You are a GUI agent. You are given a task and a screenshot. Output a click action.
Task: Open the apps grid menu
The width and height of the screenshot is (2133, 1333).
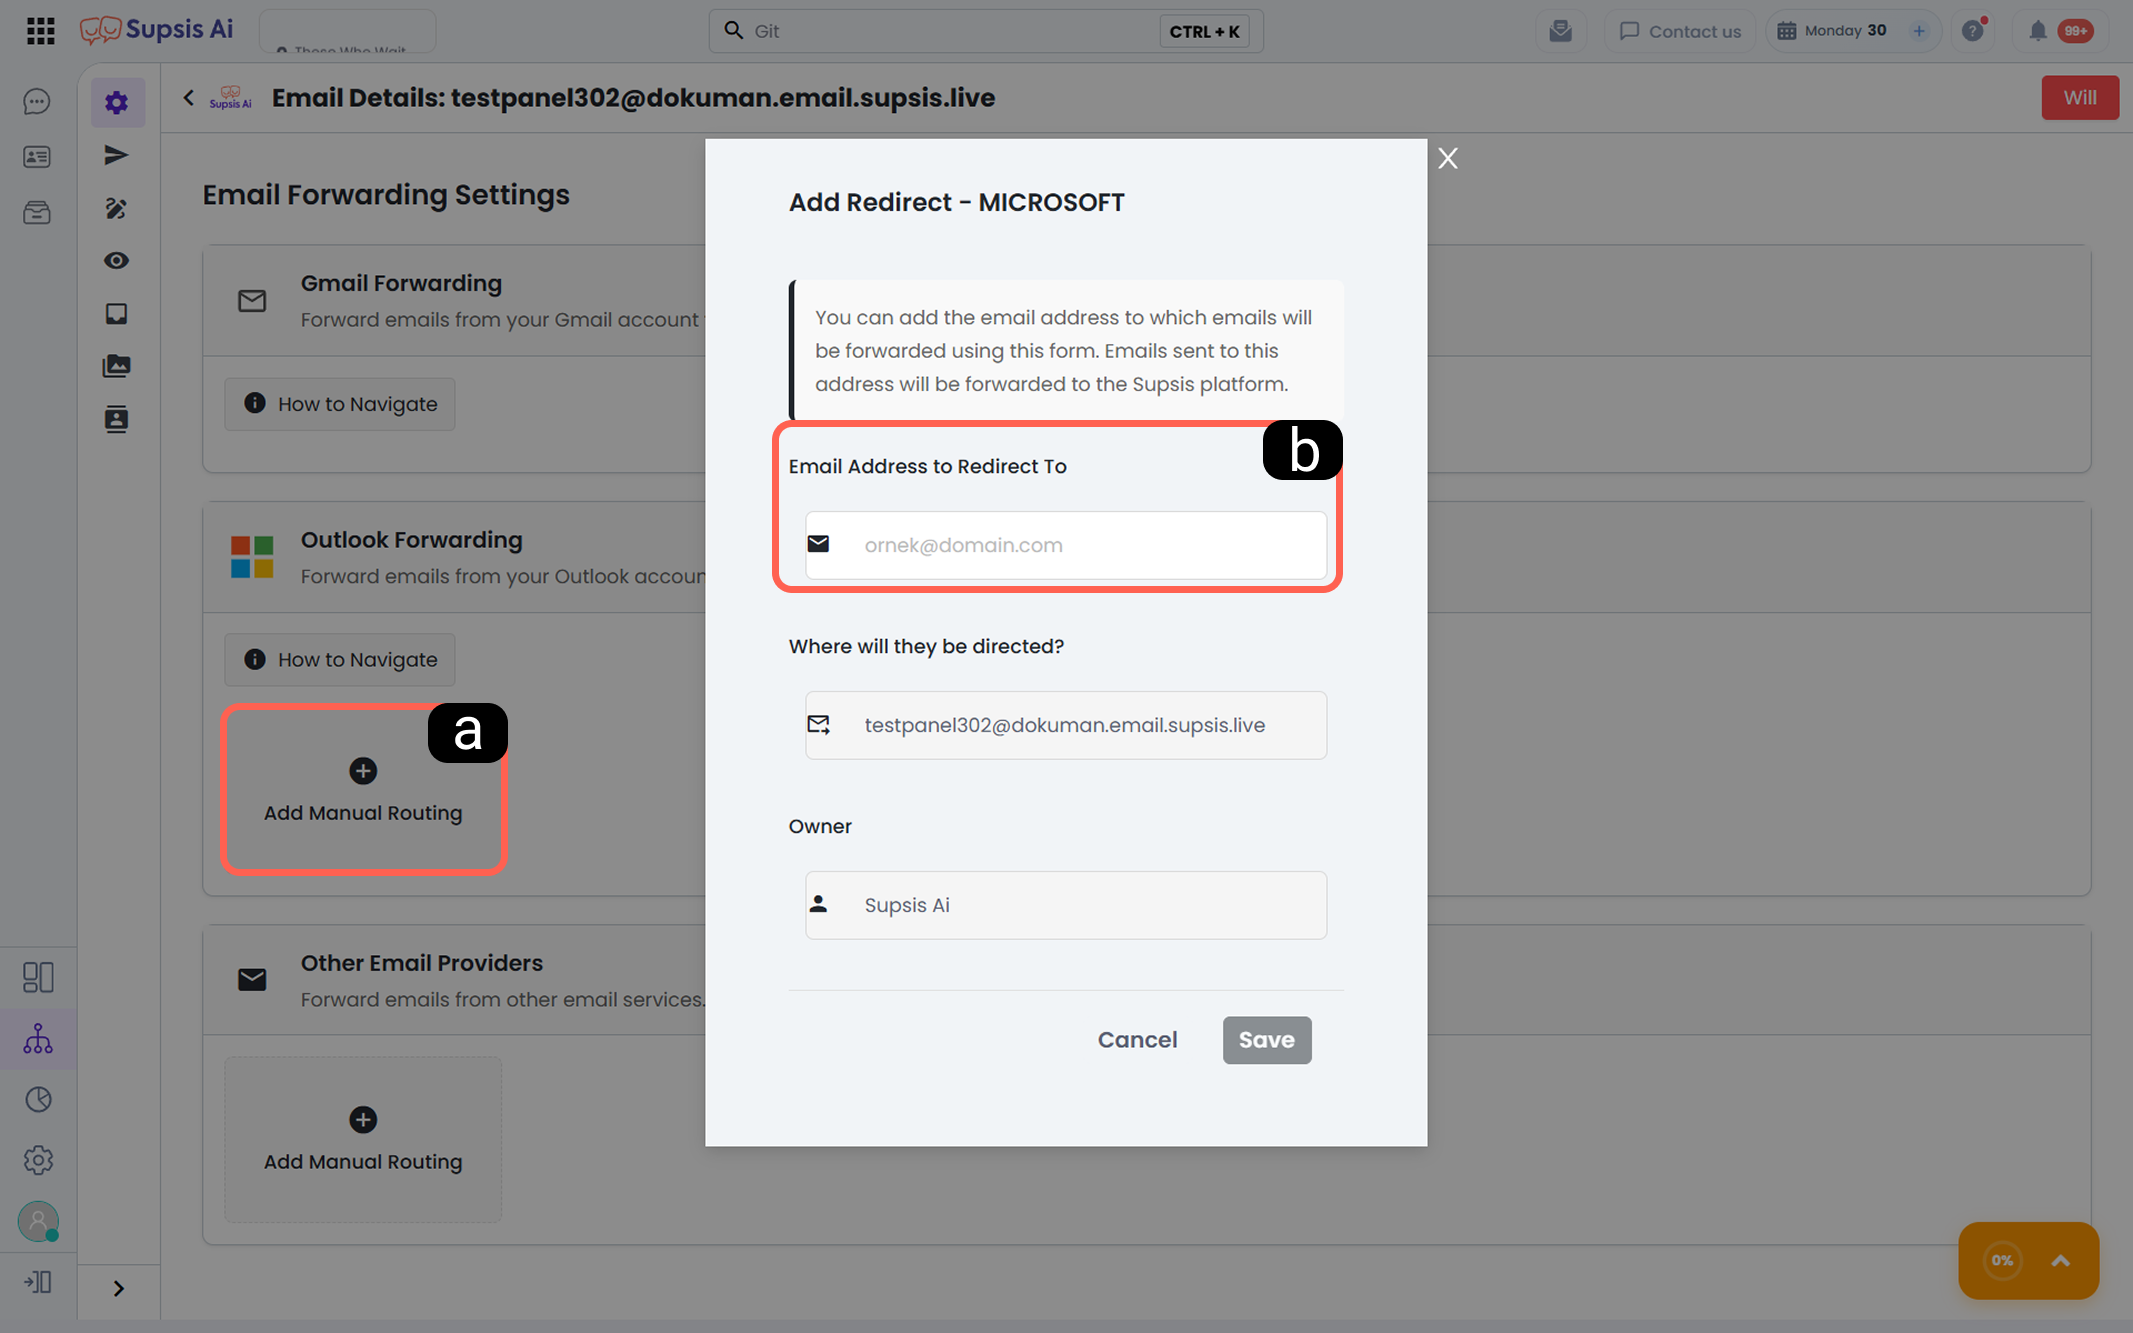click(40, 31)
